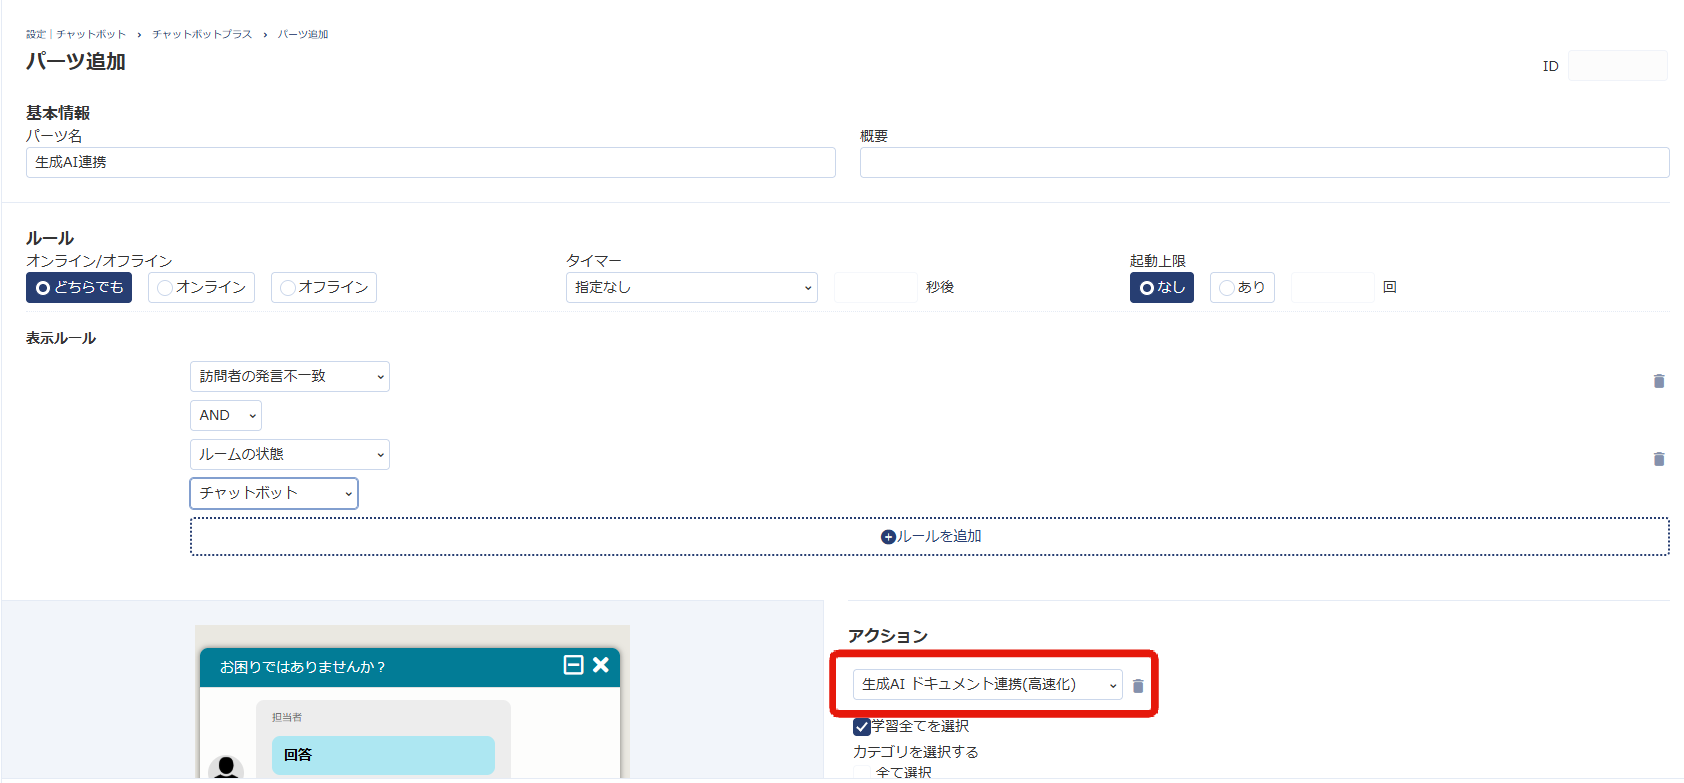Open the タイマー 指定なし dropdown
1684x783 pixels.
click(x=691, y=288)
